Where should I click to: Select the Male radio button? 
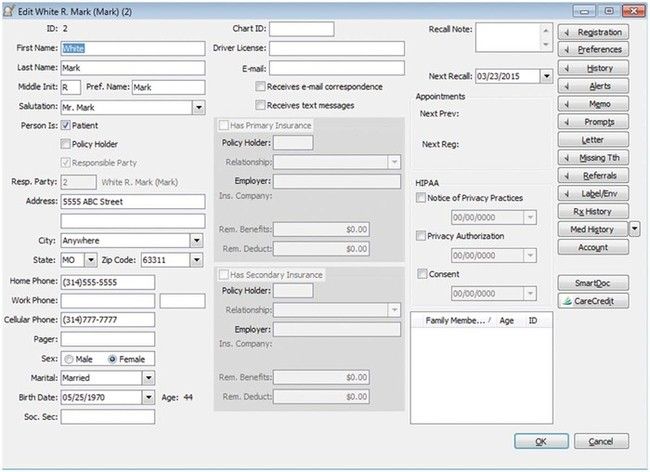click(x=68, y=359)
